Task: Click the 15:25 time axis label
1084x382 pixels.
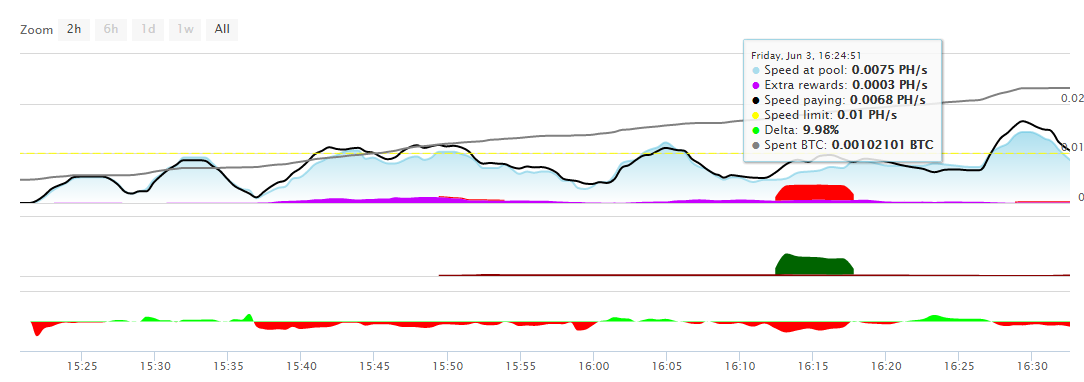Action: pyautogui.click(x=82, y=365)
